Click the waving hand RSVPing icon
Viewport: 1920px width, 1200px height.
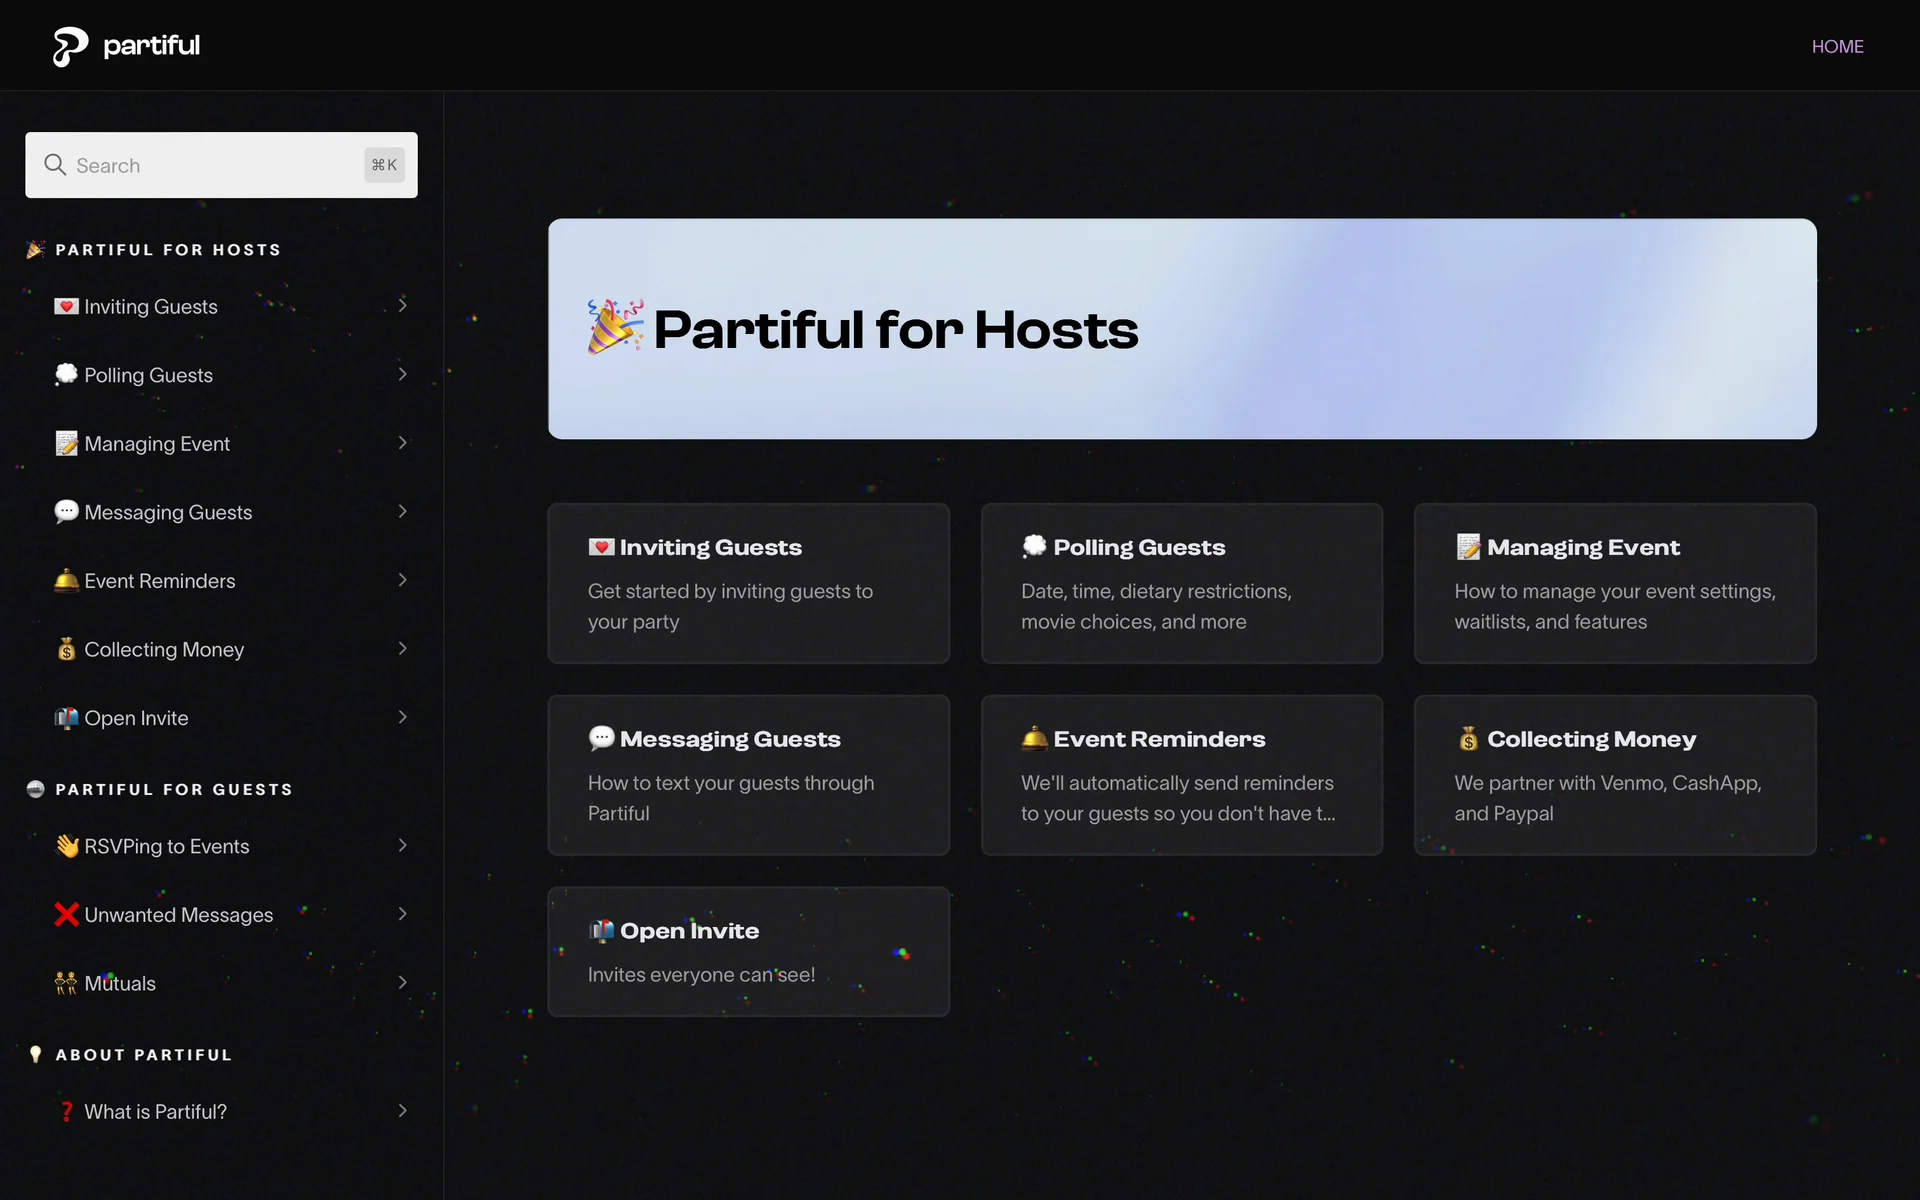[x=66, y=846]
